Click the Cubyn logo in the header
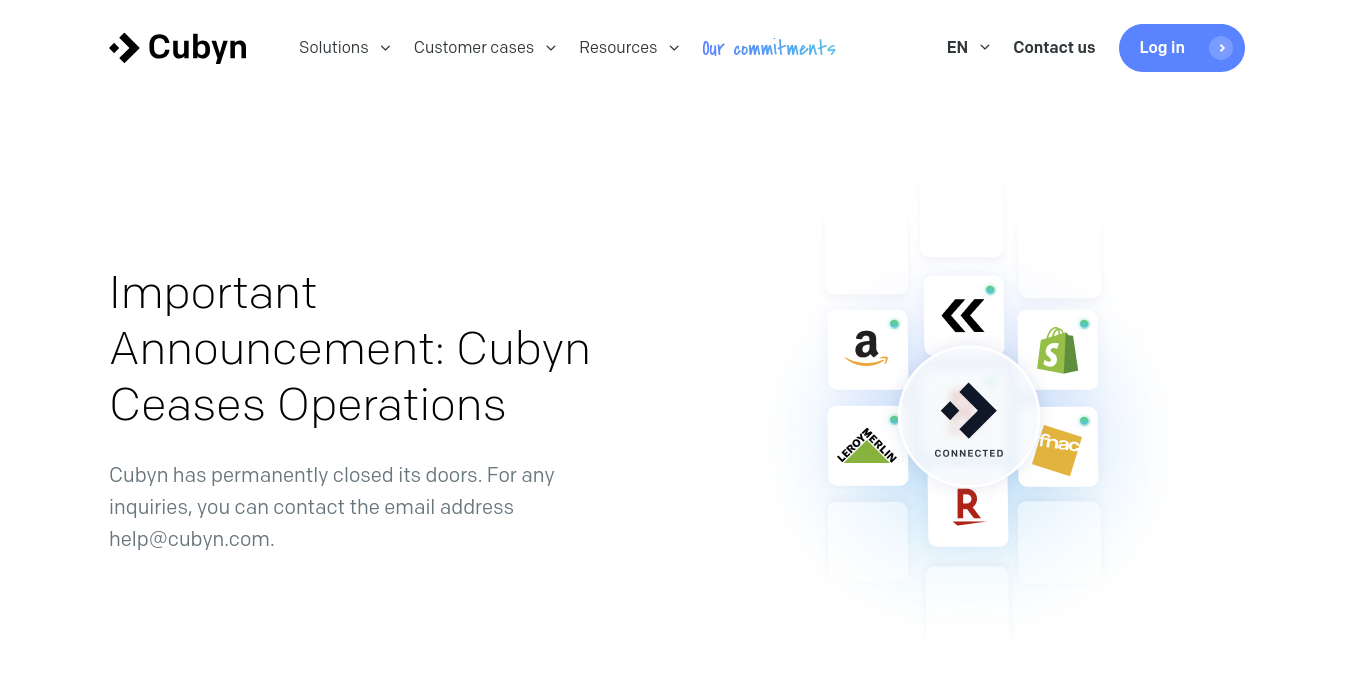 [x=177, y=47]
